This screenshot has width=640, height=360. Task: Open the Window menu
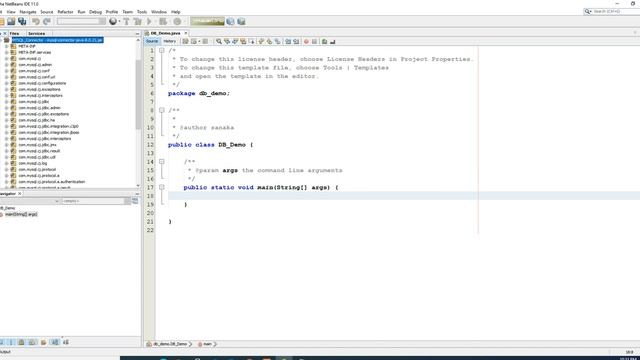[159, 12]
